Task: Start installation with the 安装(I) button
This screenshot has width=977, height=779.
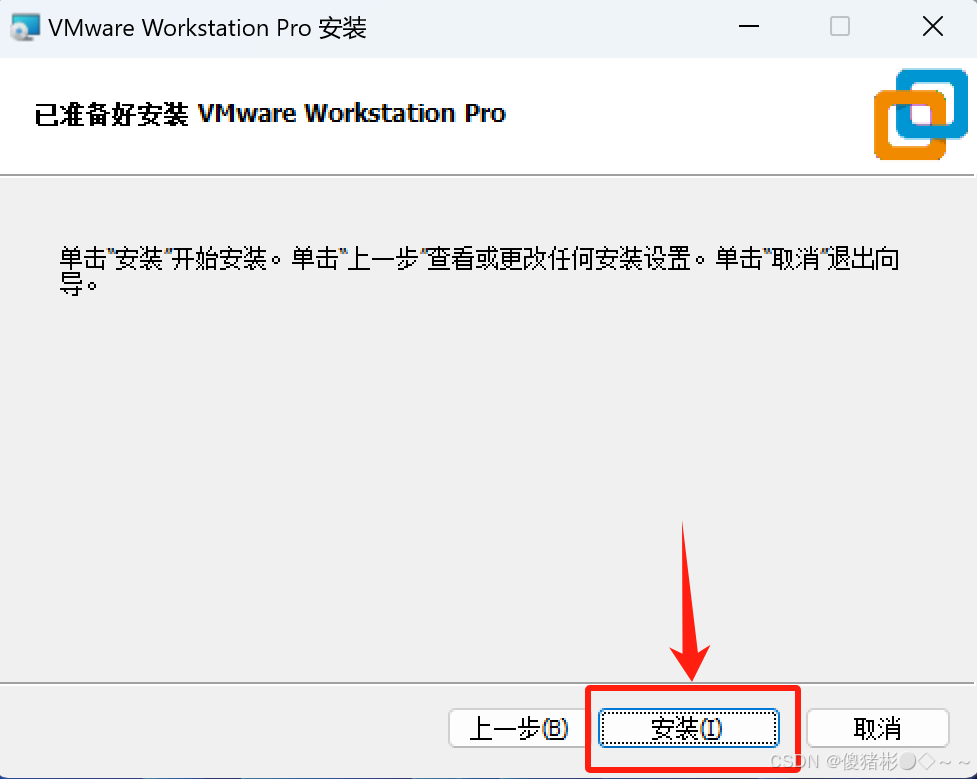Action: pyautogui.click(x=689, y=728)
